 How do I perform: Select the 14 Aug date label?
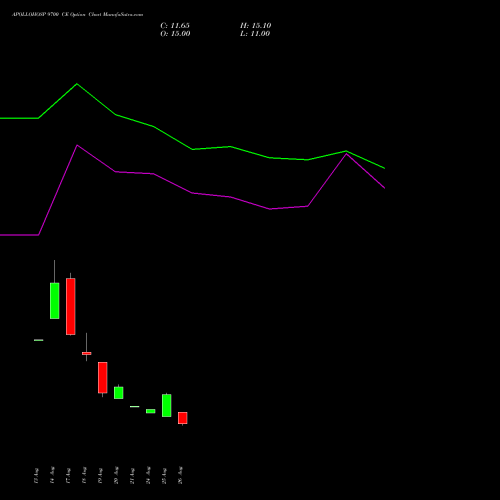[52, 476]
